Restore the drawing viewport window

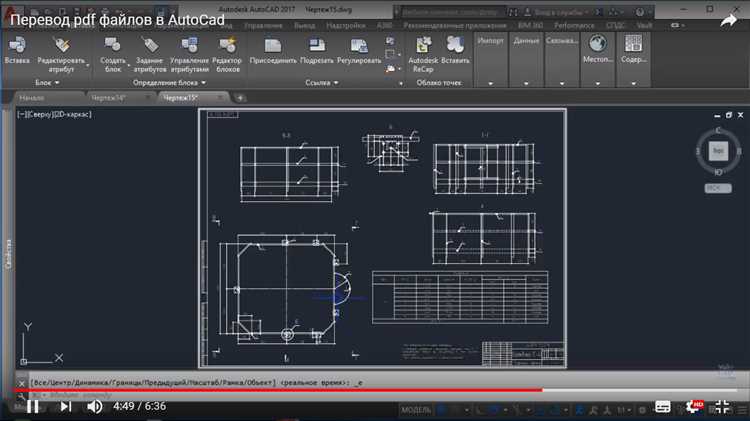pos(728,115)
